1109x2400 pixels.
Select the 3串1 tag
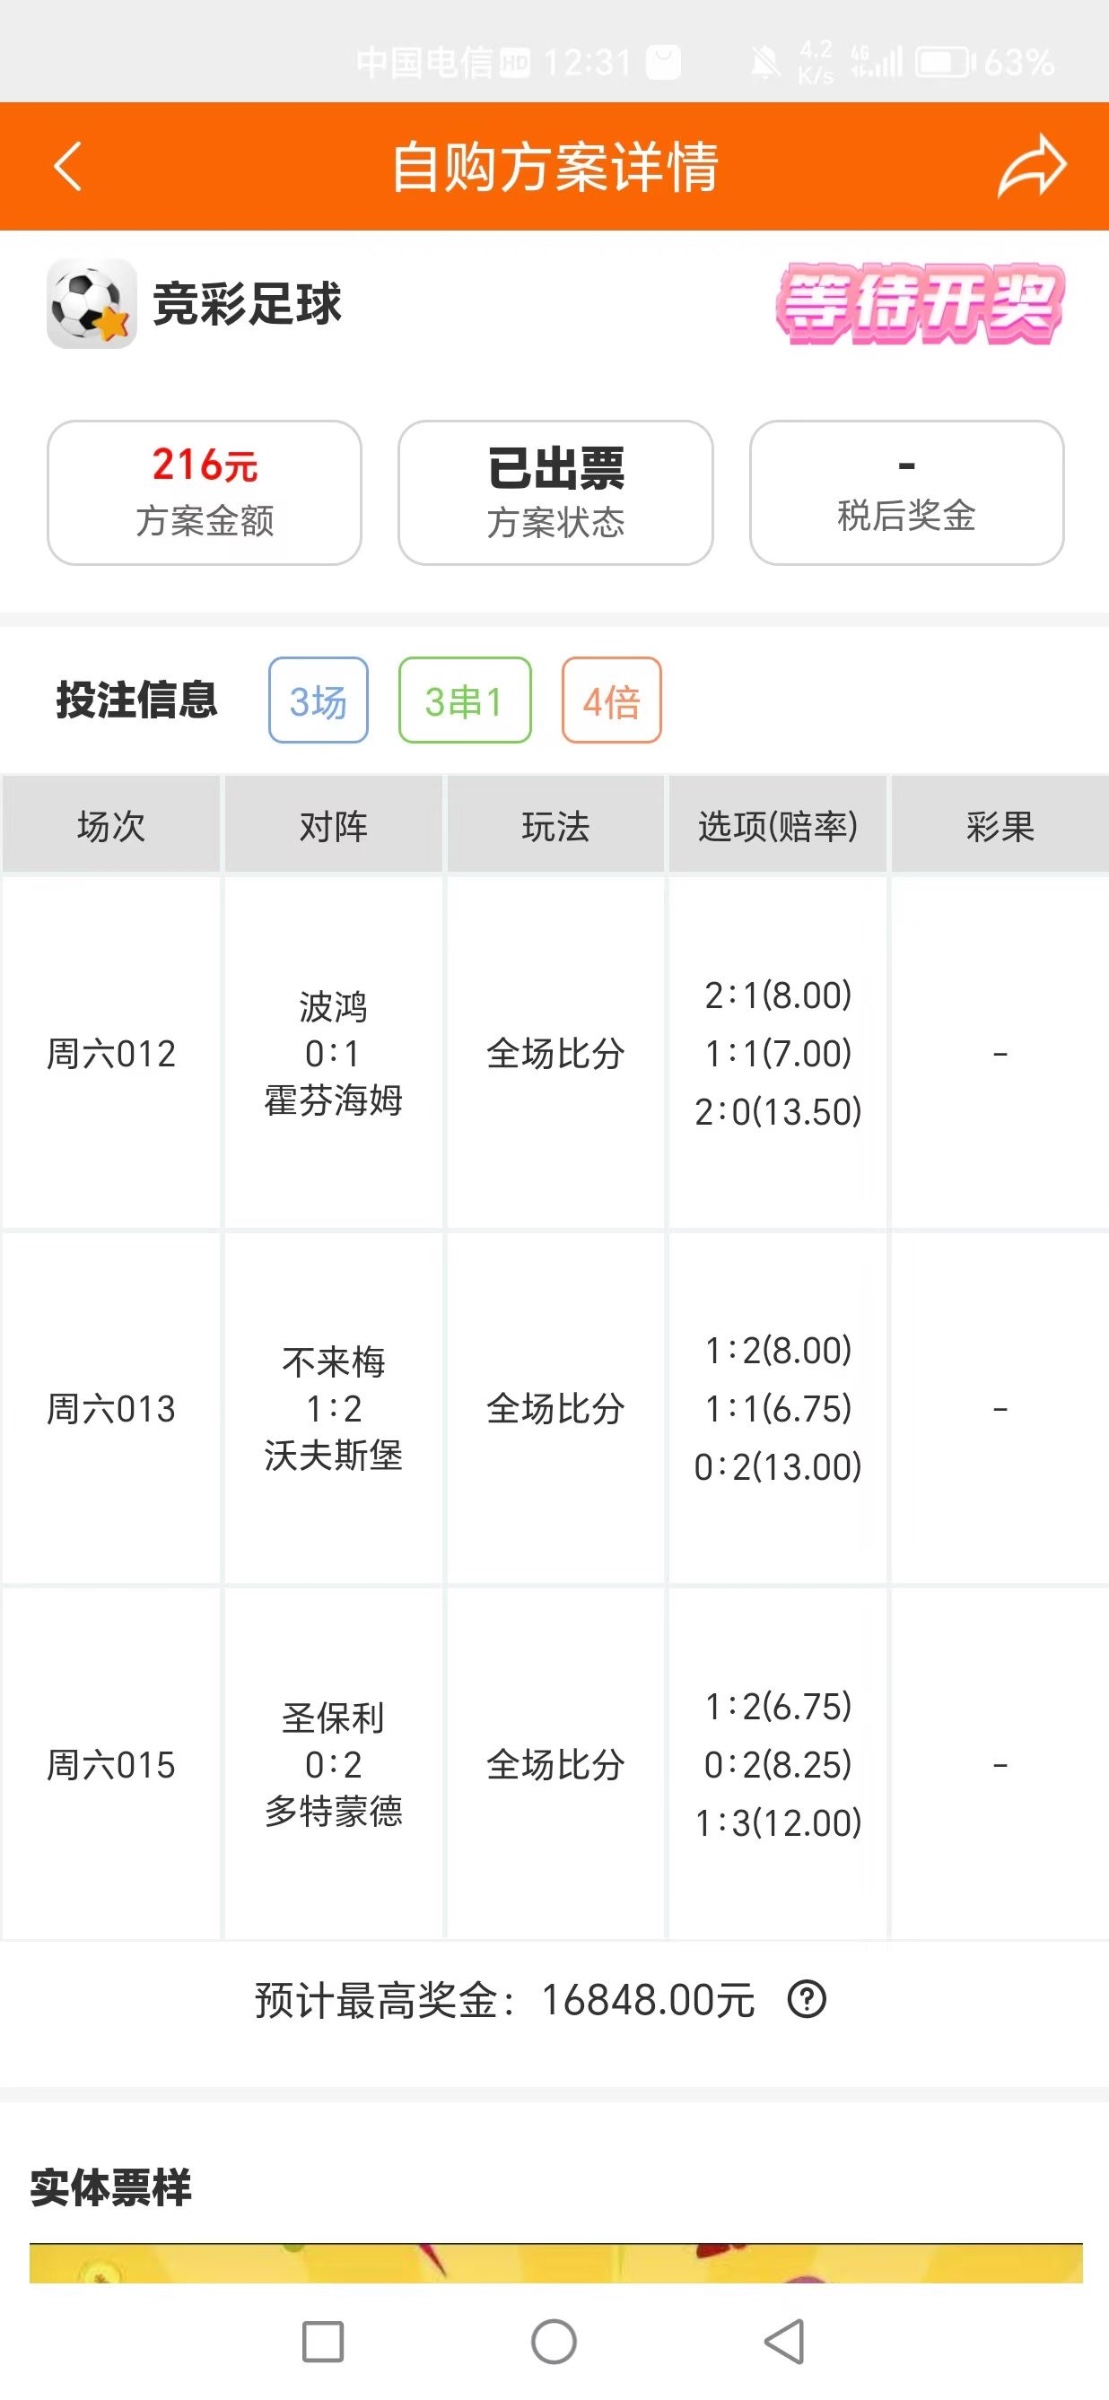click(464, 701)
